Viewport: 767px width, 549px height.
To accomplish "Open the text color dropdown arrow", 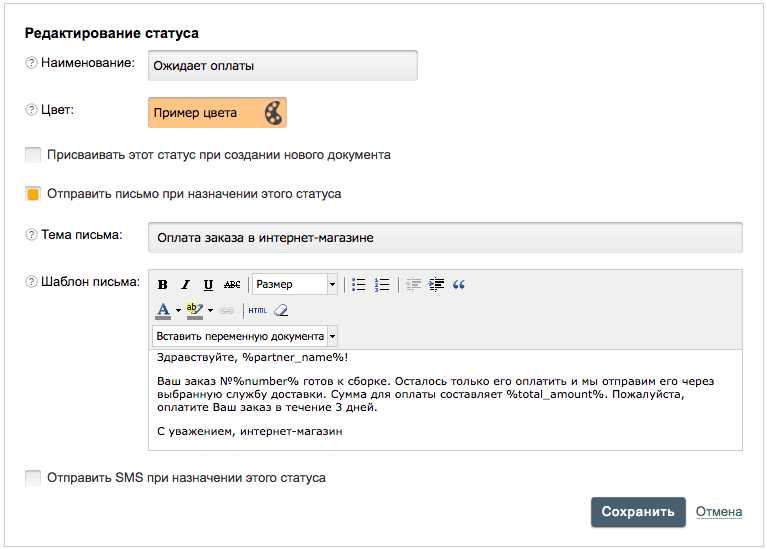I will [178, 310].
